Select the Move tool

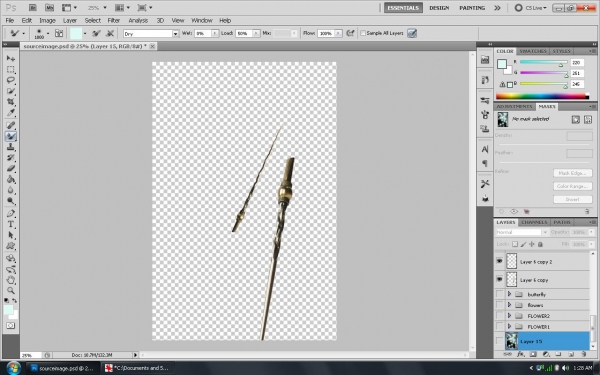coord(11,58)
